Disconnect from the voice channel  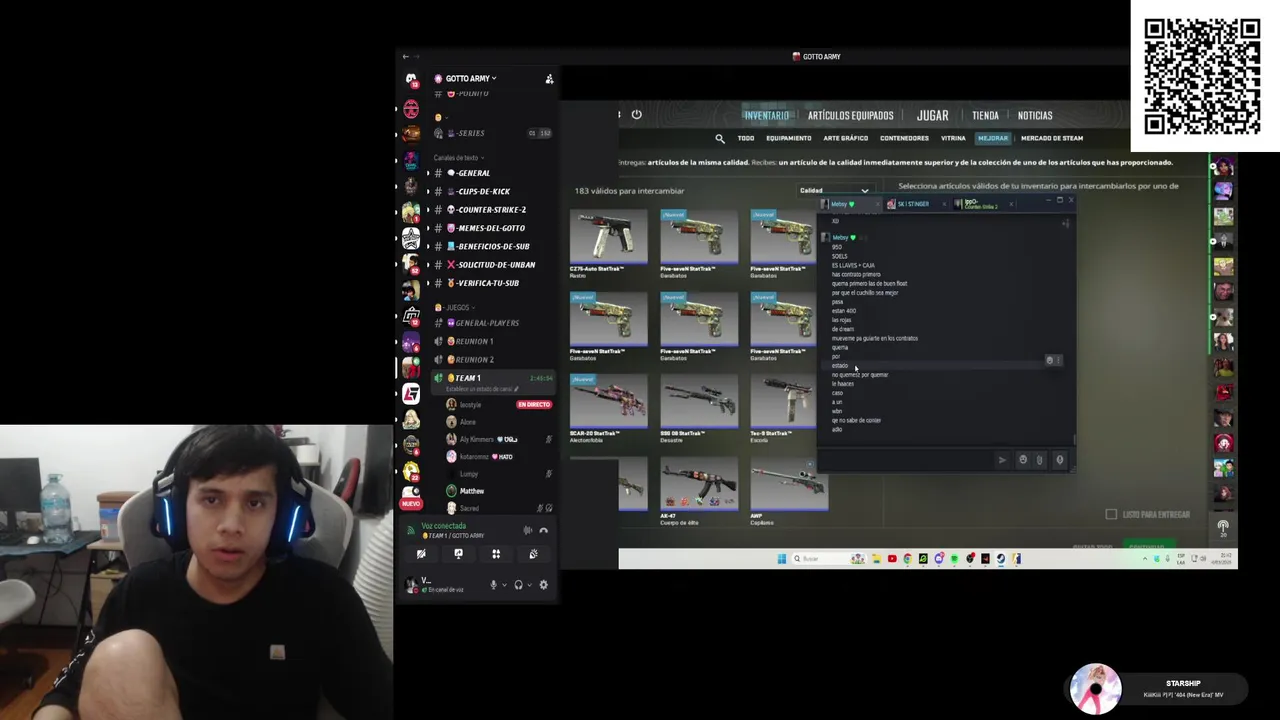(544, 530)
